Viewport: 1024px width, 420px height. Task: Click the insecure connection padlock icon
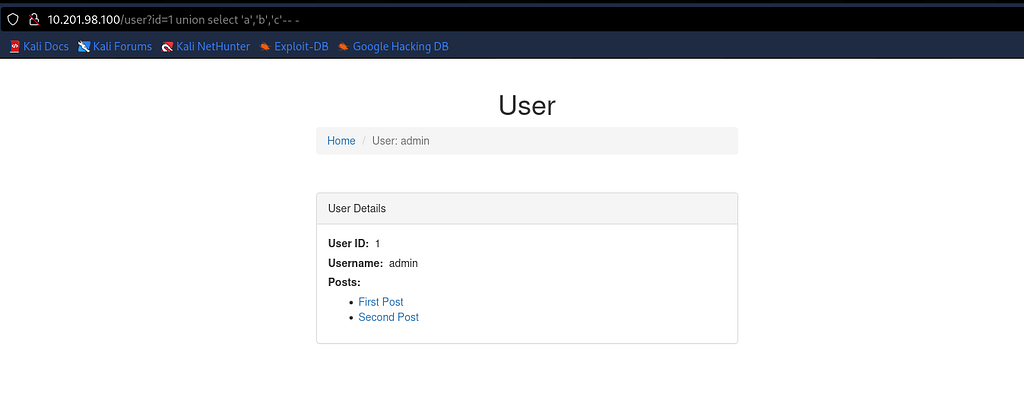click(33, 19)
